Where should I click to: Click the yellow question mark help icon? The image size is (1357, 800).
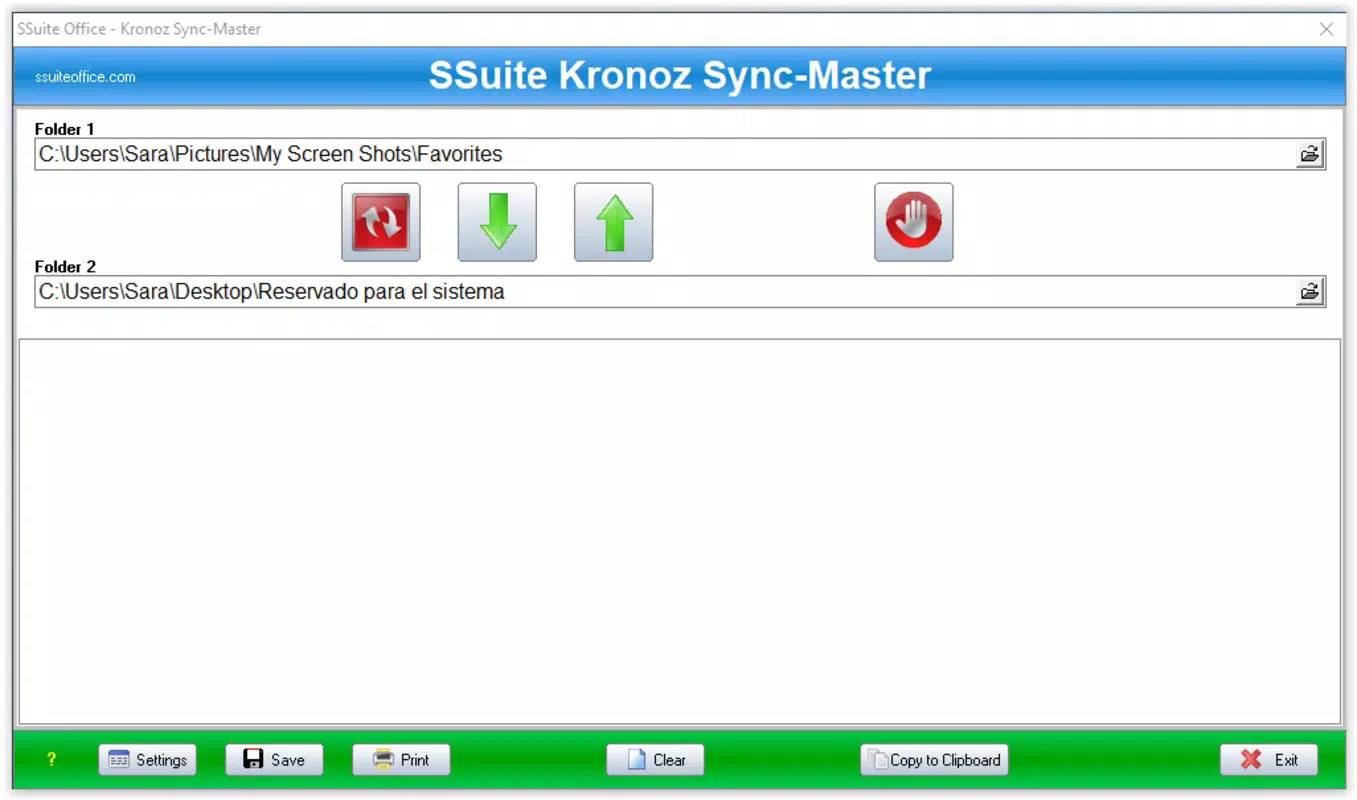[x=51, y=760]
